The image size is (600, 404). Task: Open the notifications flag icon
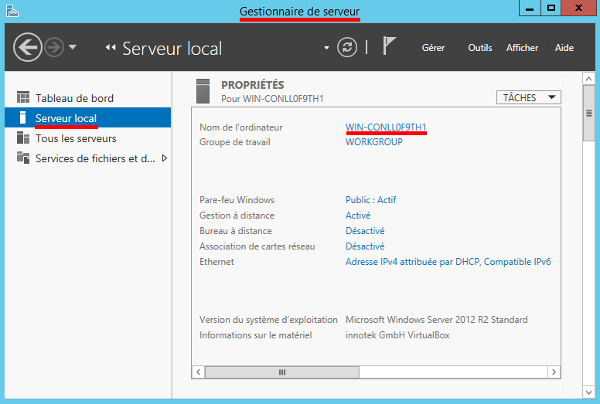click(390, 48)
